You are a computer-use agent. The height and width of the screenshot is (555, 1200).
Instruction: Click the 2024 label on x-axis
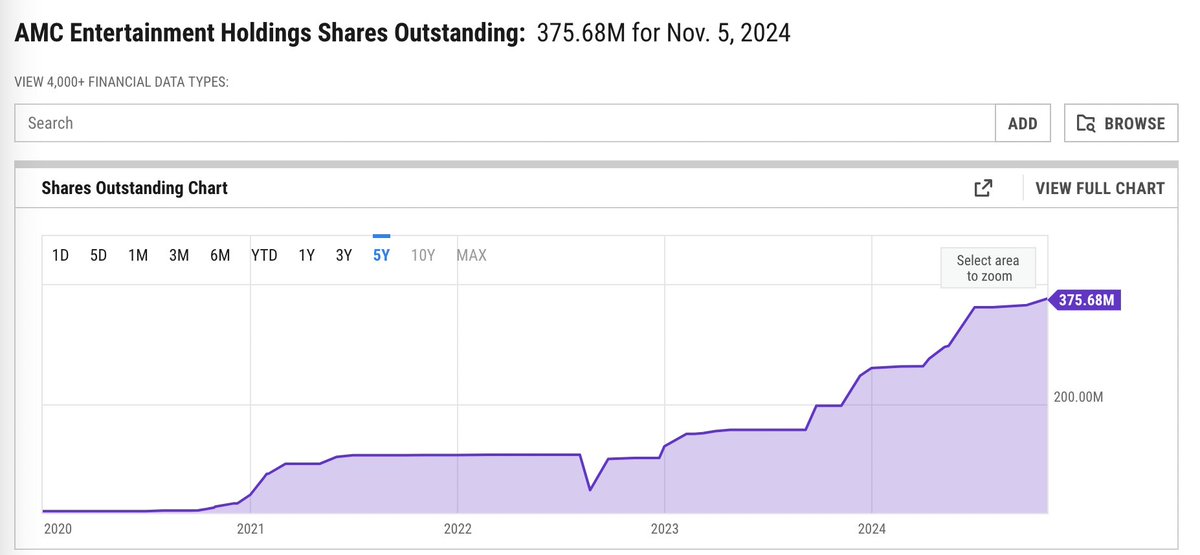(872, 528)
